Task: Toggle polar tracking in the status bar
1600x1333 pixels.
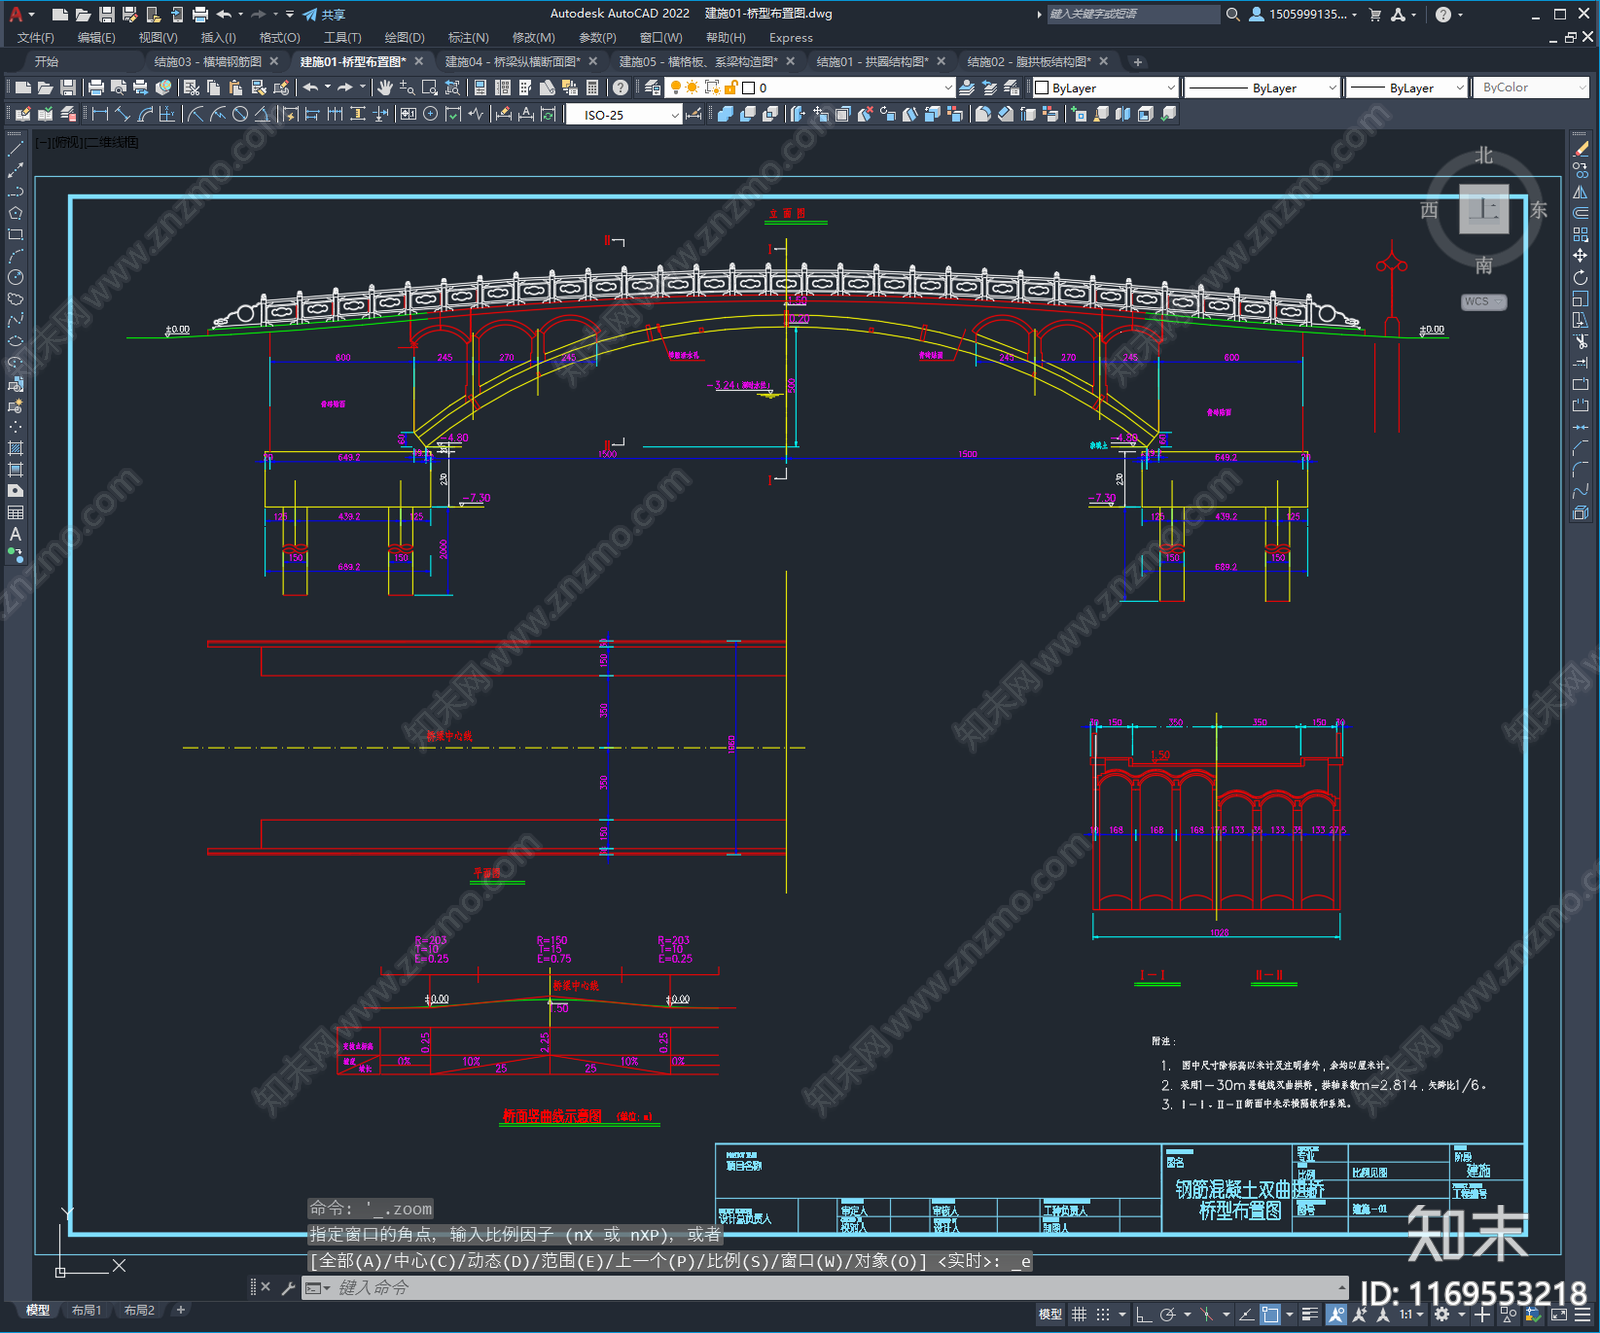Action: [x=1167, y=1315]
